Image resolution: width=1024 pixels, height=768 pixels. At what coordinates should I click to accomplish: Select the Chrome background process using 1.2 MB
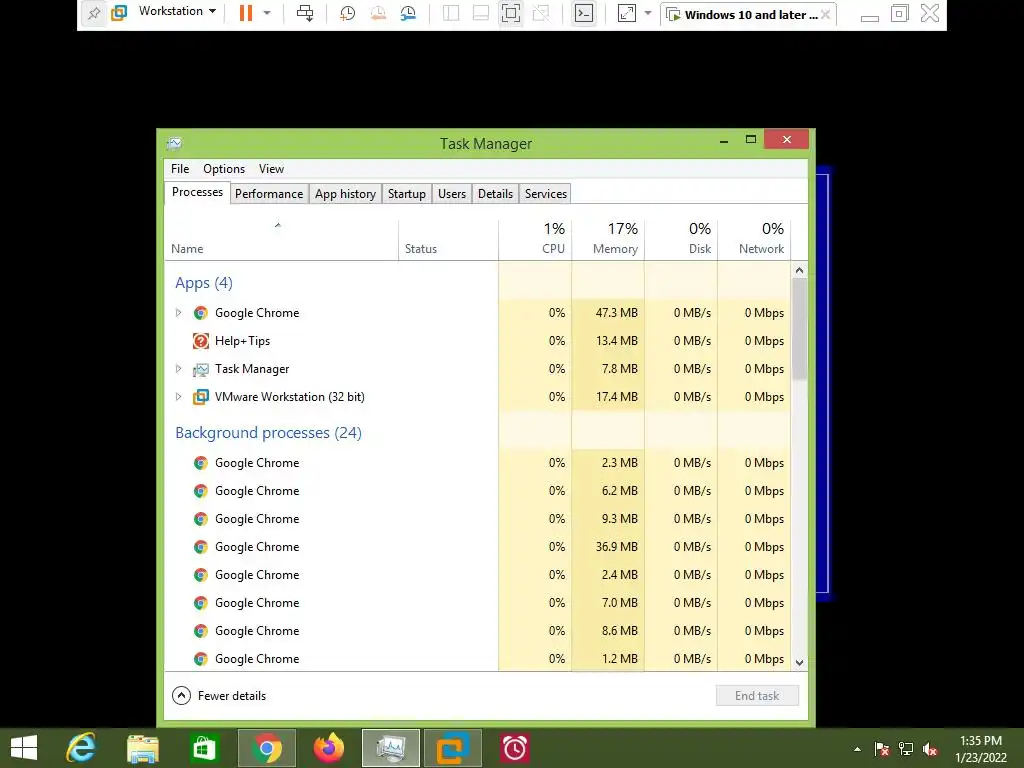point(477,658)
